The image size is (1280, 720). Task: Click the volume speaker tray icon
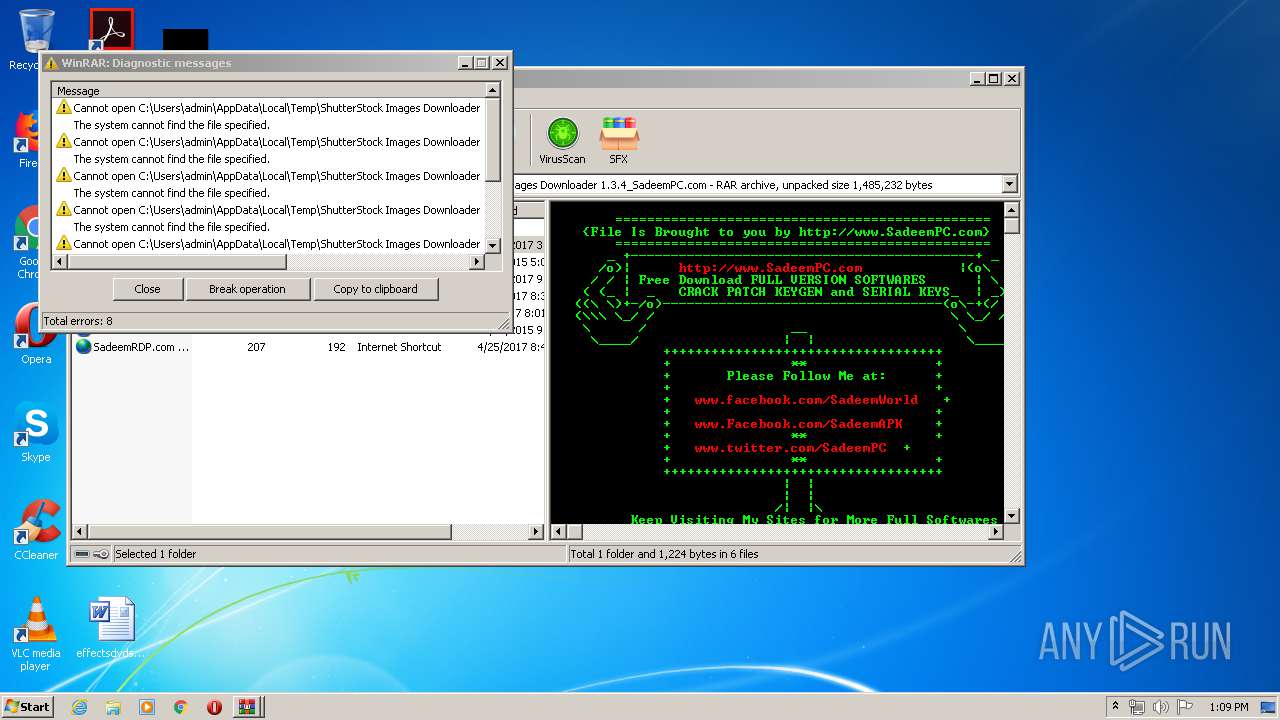click(1161, 707)
